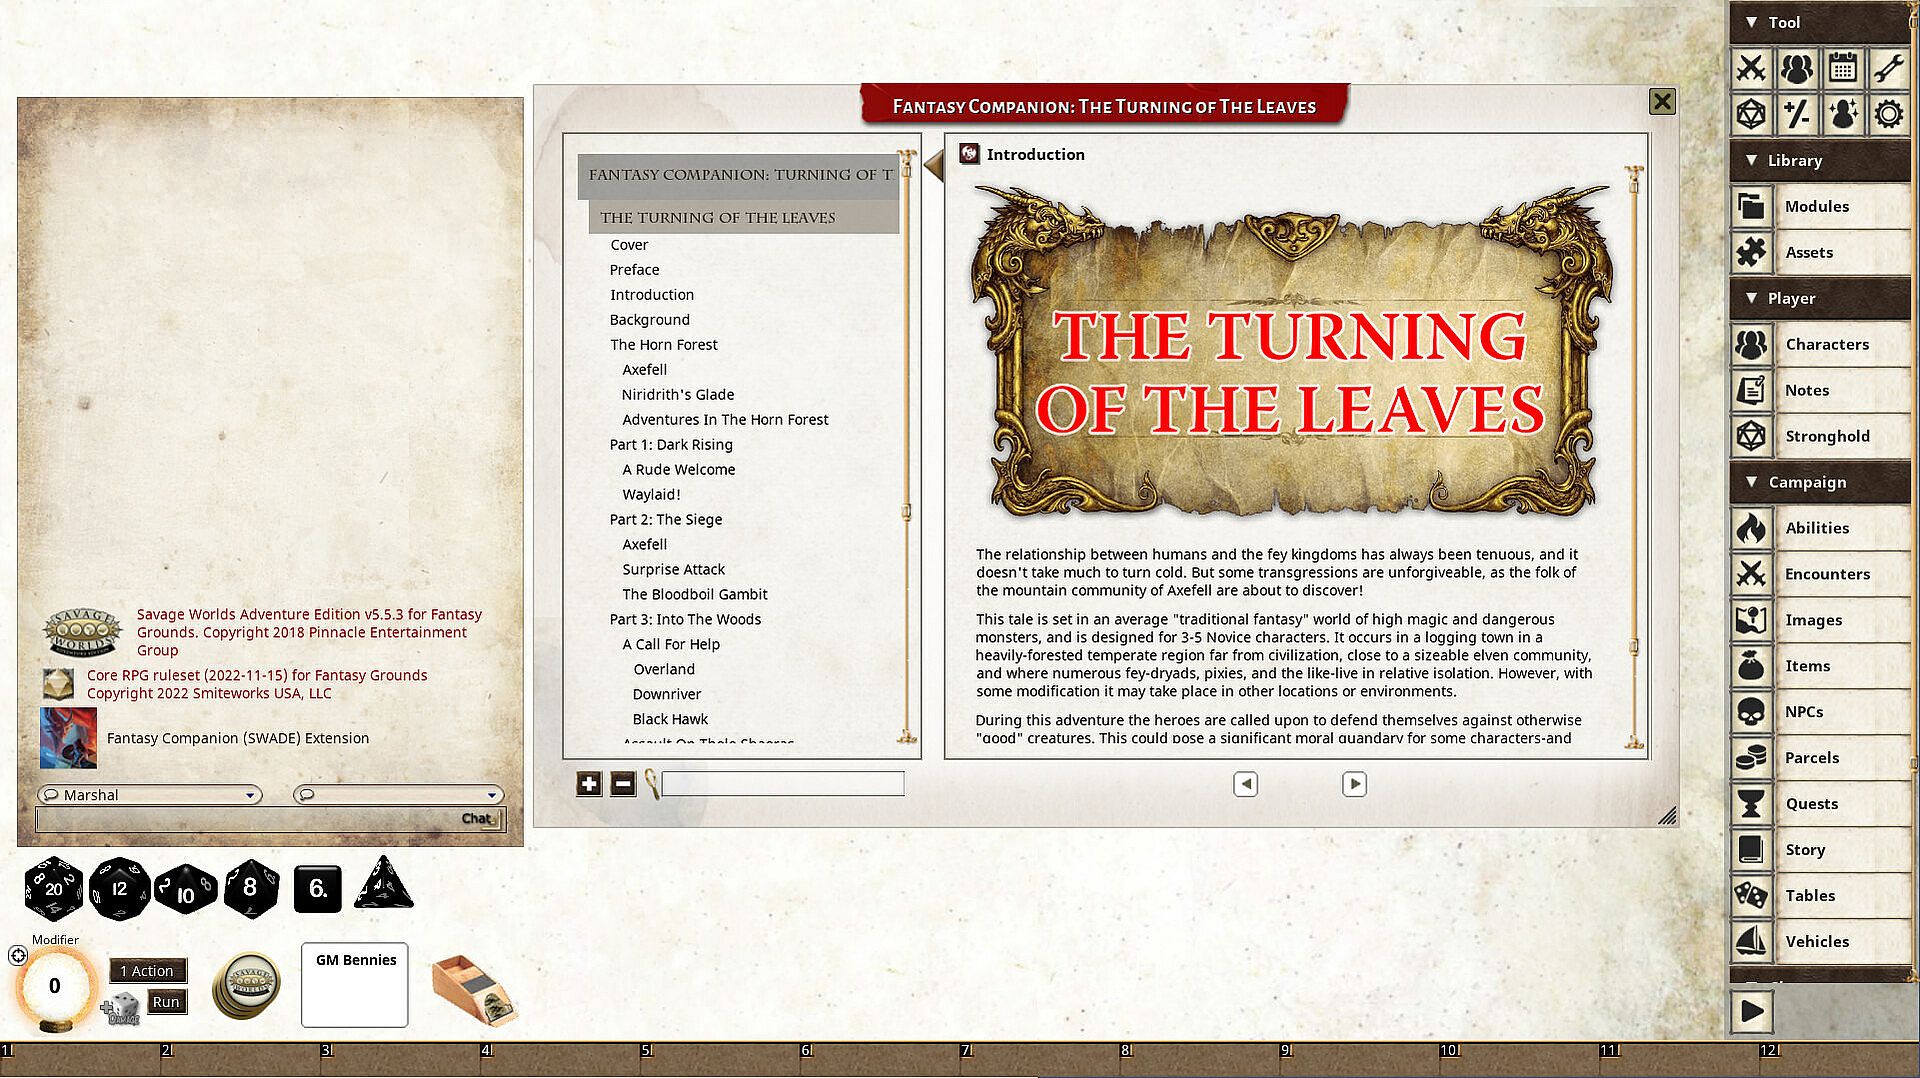The width and height of the screenshot is (1920, 1078).
Task: Click the d6 die
Action: click(318, 888)
